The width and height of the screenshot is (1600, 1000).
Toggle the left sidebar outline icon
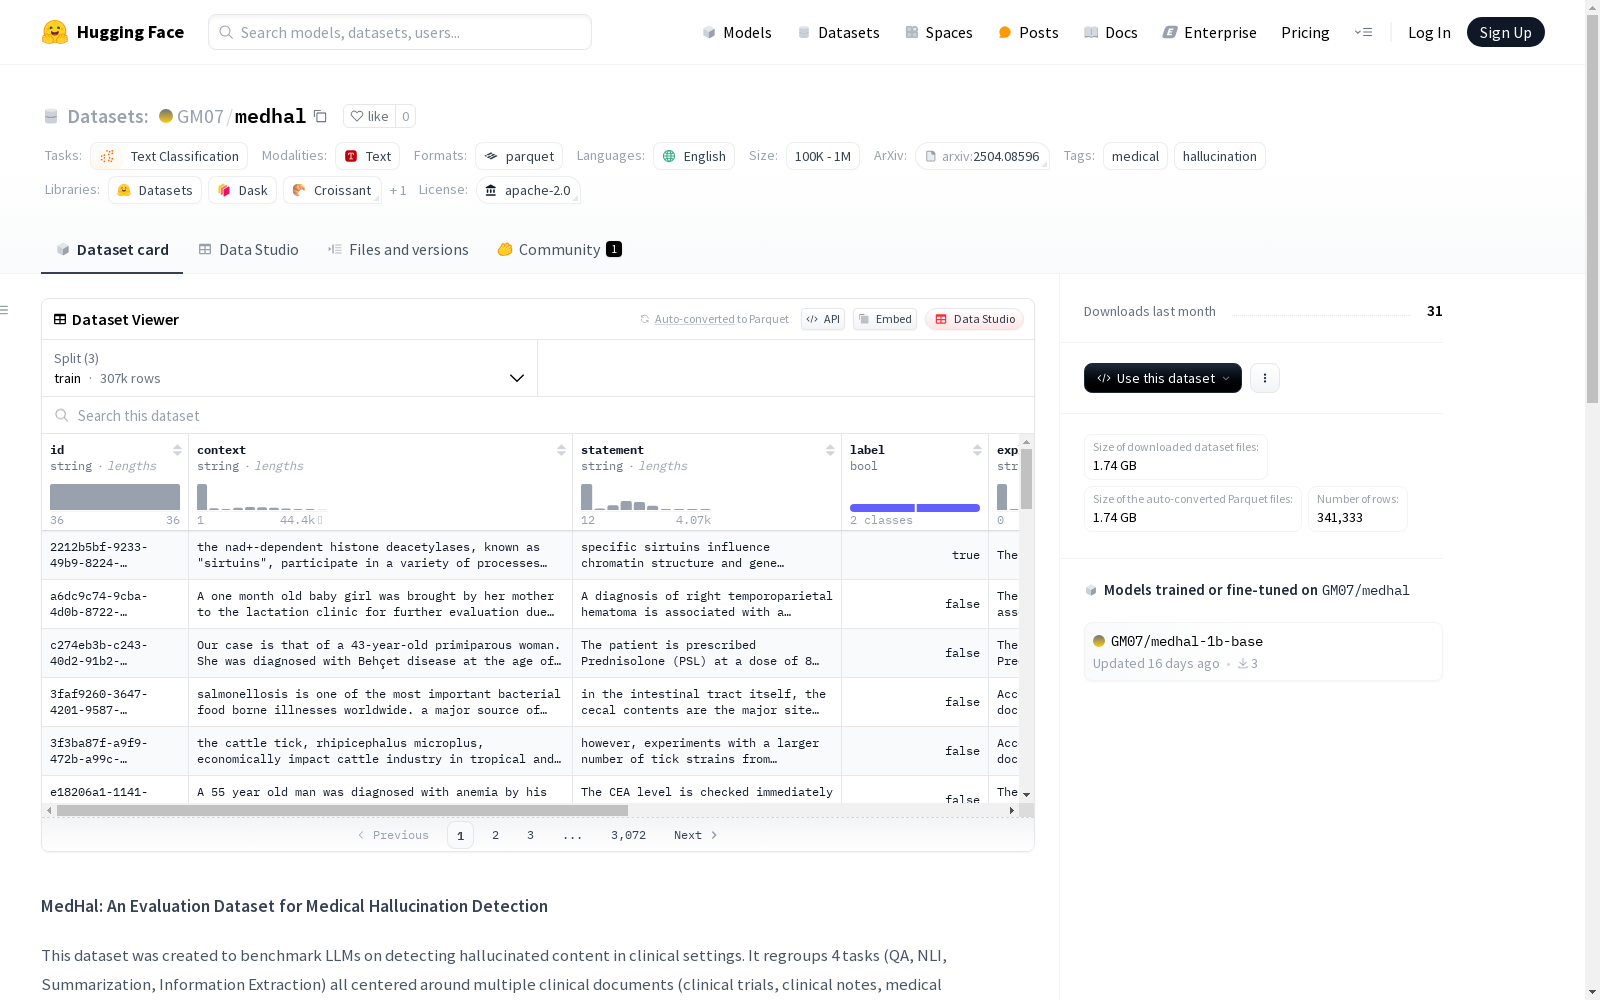click(x=4, y=310)
